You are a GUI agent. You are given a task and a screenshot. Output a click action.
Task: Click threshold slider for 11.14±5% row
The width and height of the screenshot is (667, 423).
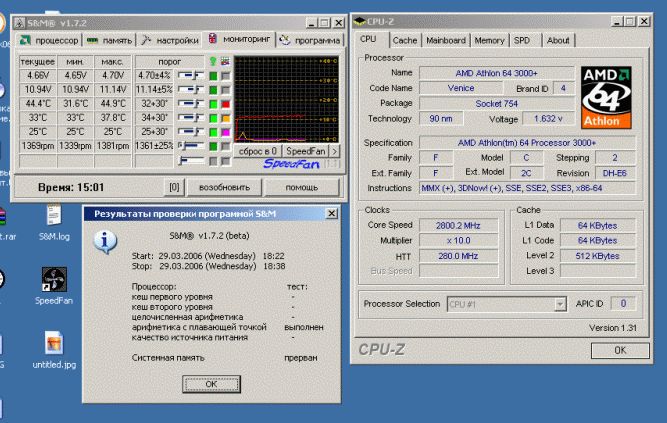[x=191, y=90]
